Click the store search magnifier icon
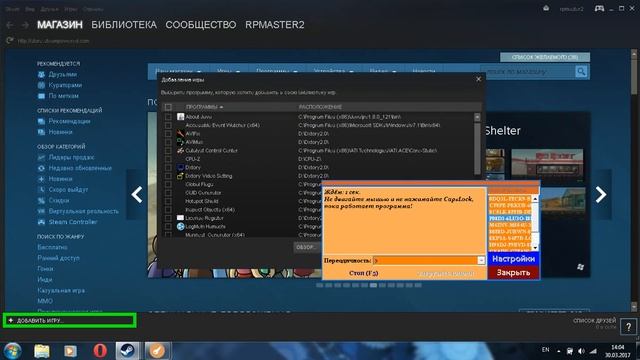The image size is (640, 360). point(581,72)
